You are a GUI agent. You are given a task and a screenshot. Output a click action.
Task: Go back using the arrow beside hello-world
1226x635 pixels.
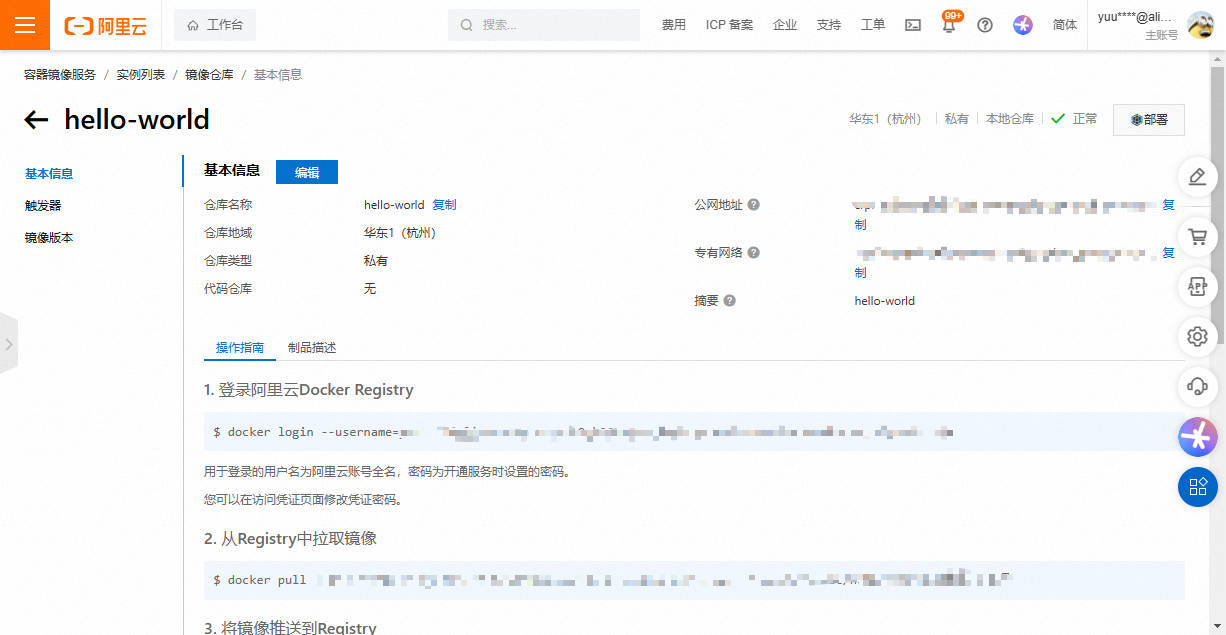(x=36, y=120)
